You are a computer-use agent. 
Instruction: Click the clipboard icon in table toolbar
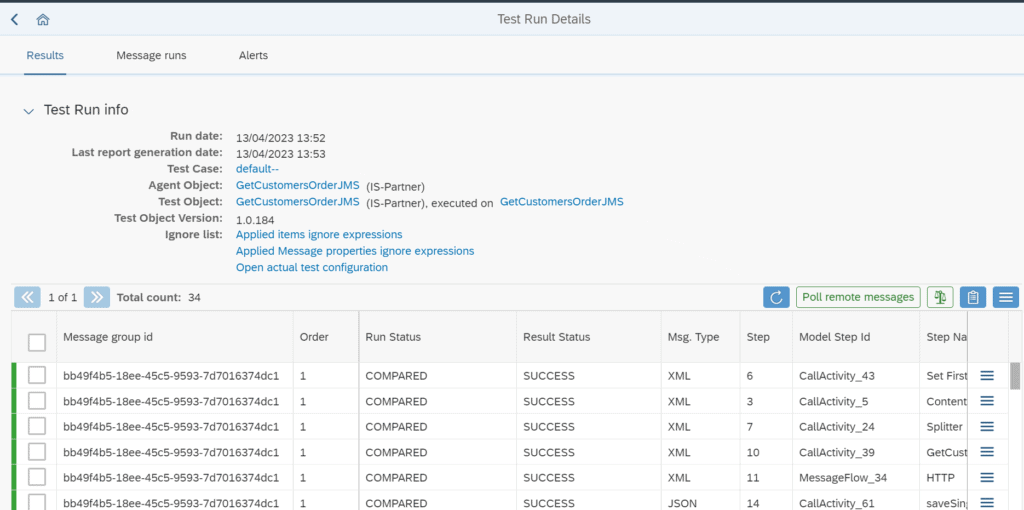click(x=972, y=297)
